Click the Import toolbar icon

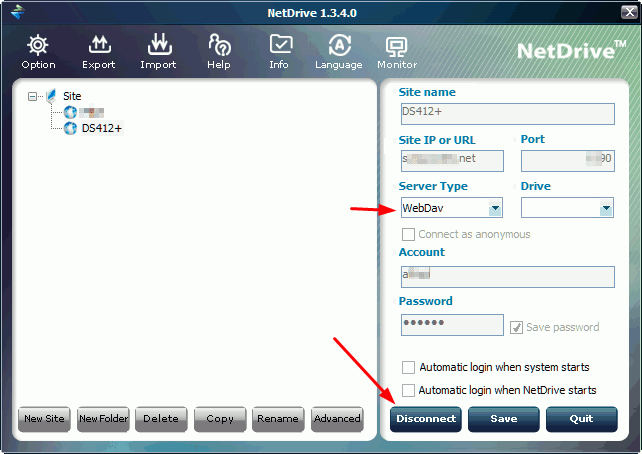pyautogui.click(x=160, y=44)
